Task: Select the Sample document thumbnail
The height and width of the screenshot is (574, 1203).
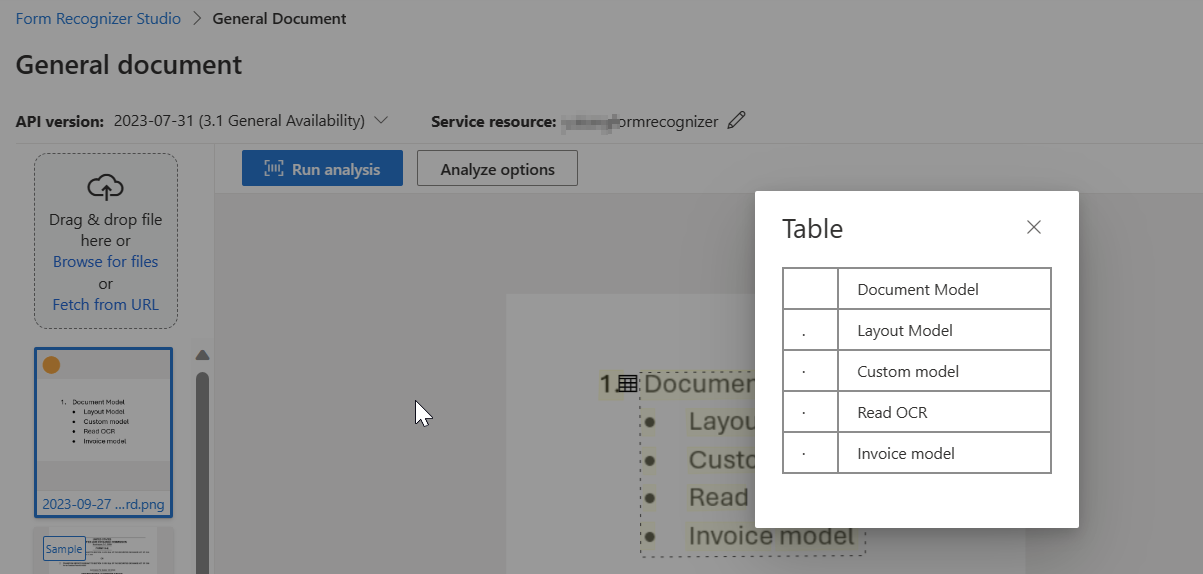Action: click(103, 551)
